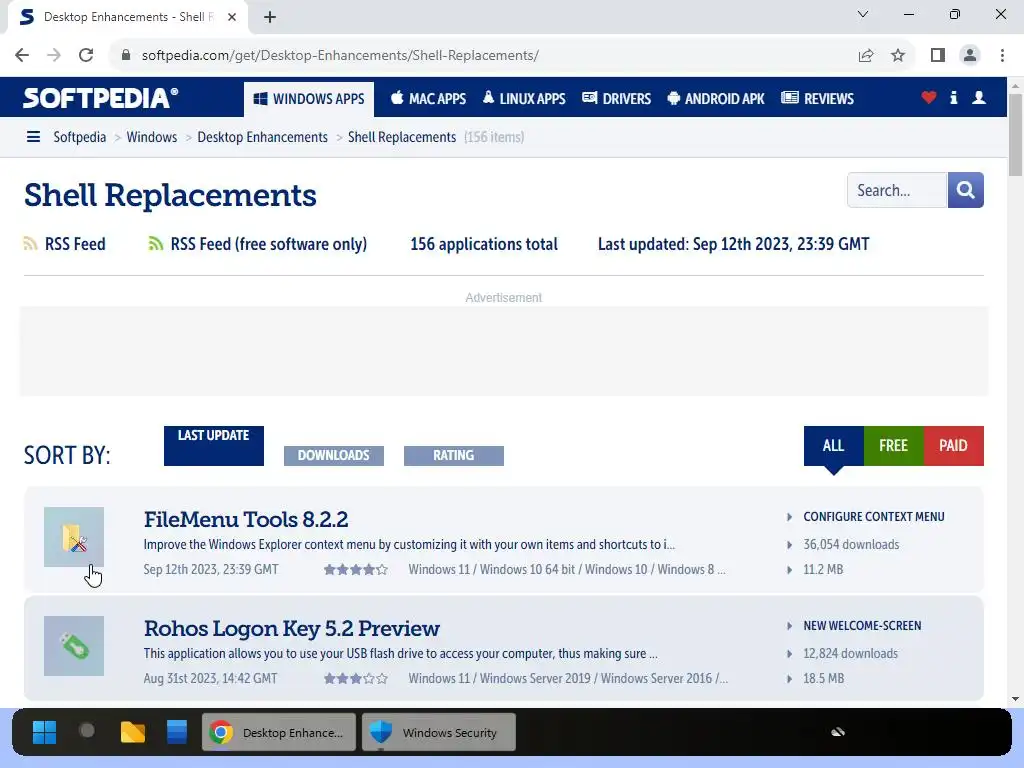Open the Rohos Logon Key thumbnail icon

coord(74,646)
